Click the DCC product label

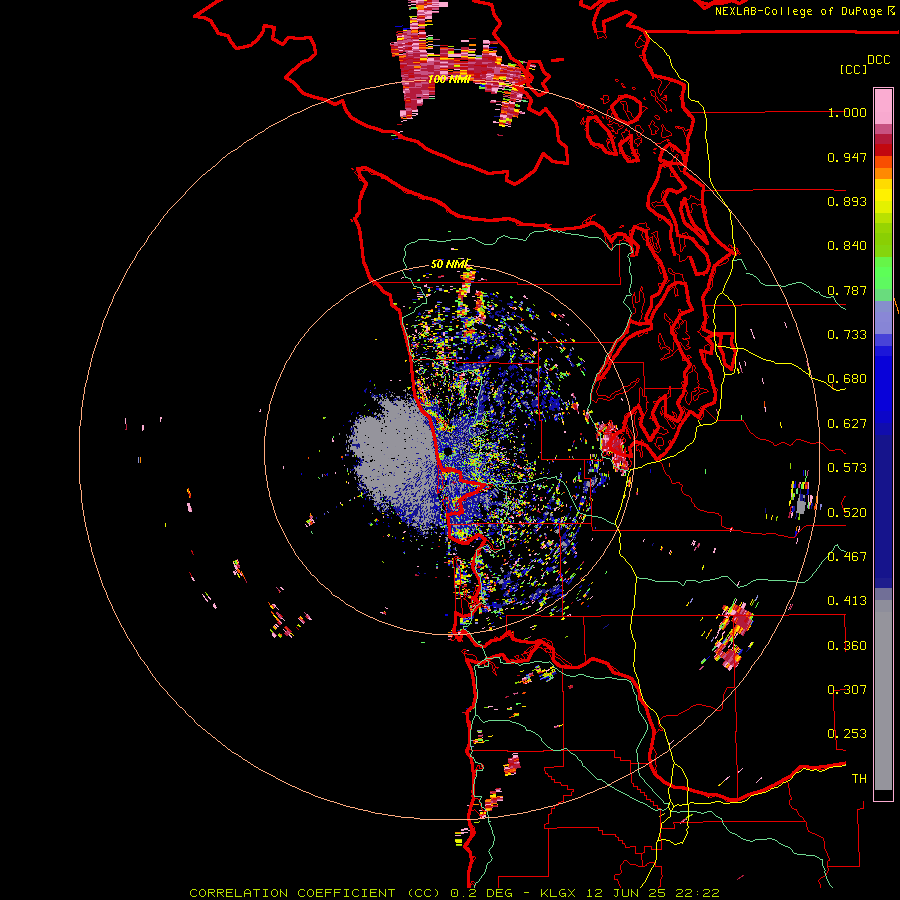(879, 60)
